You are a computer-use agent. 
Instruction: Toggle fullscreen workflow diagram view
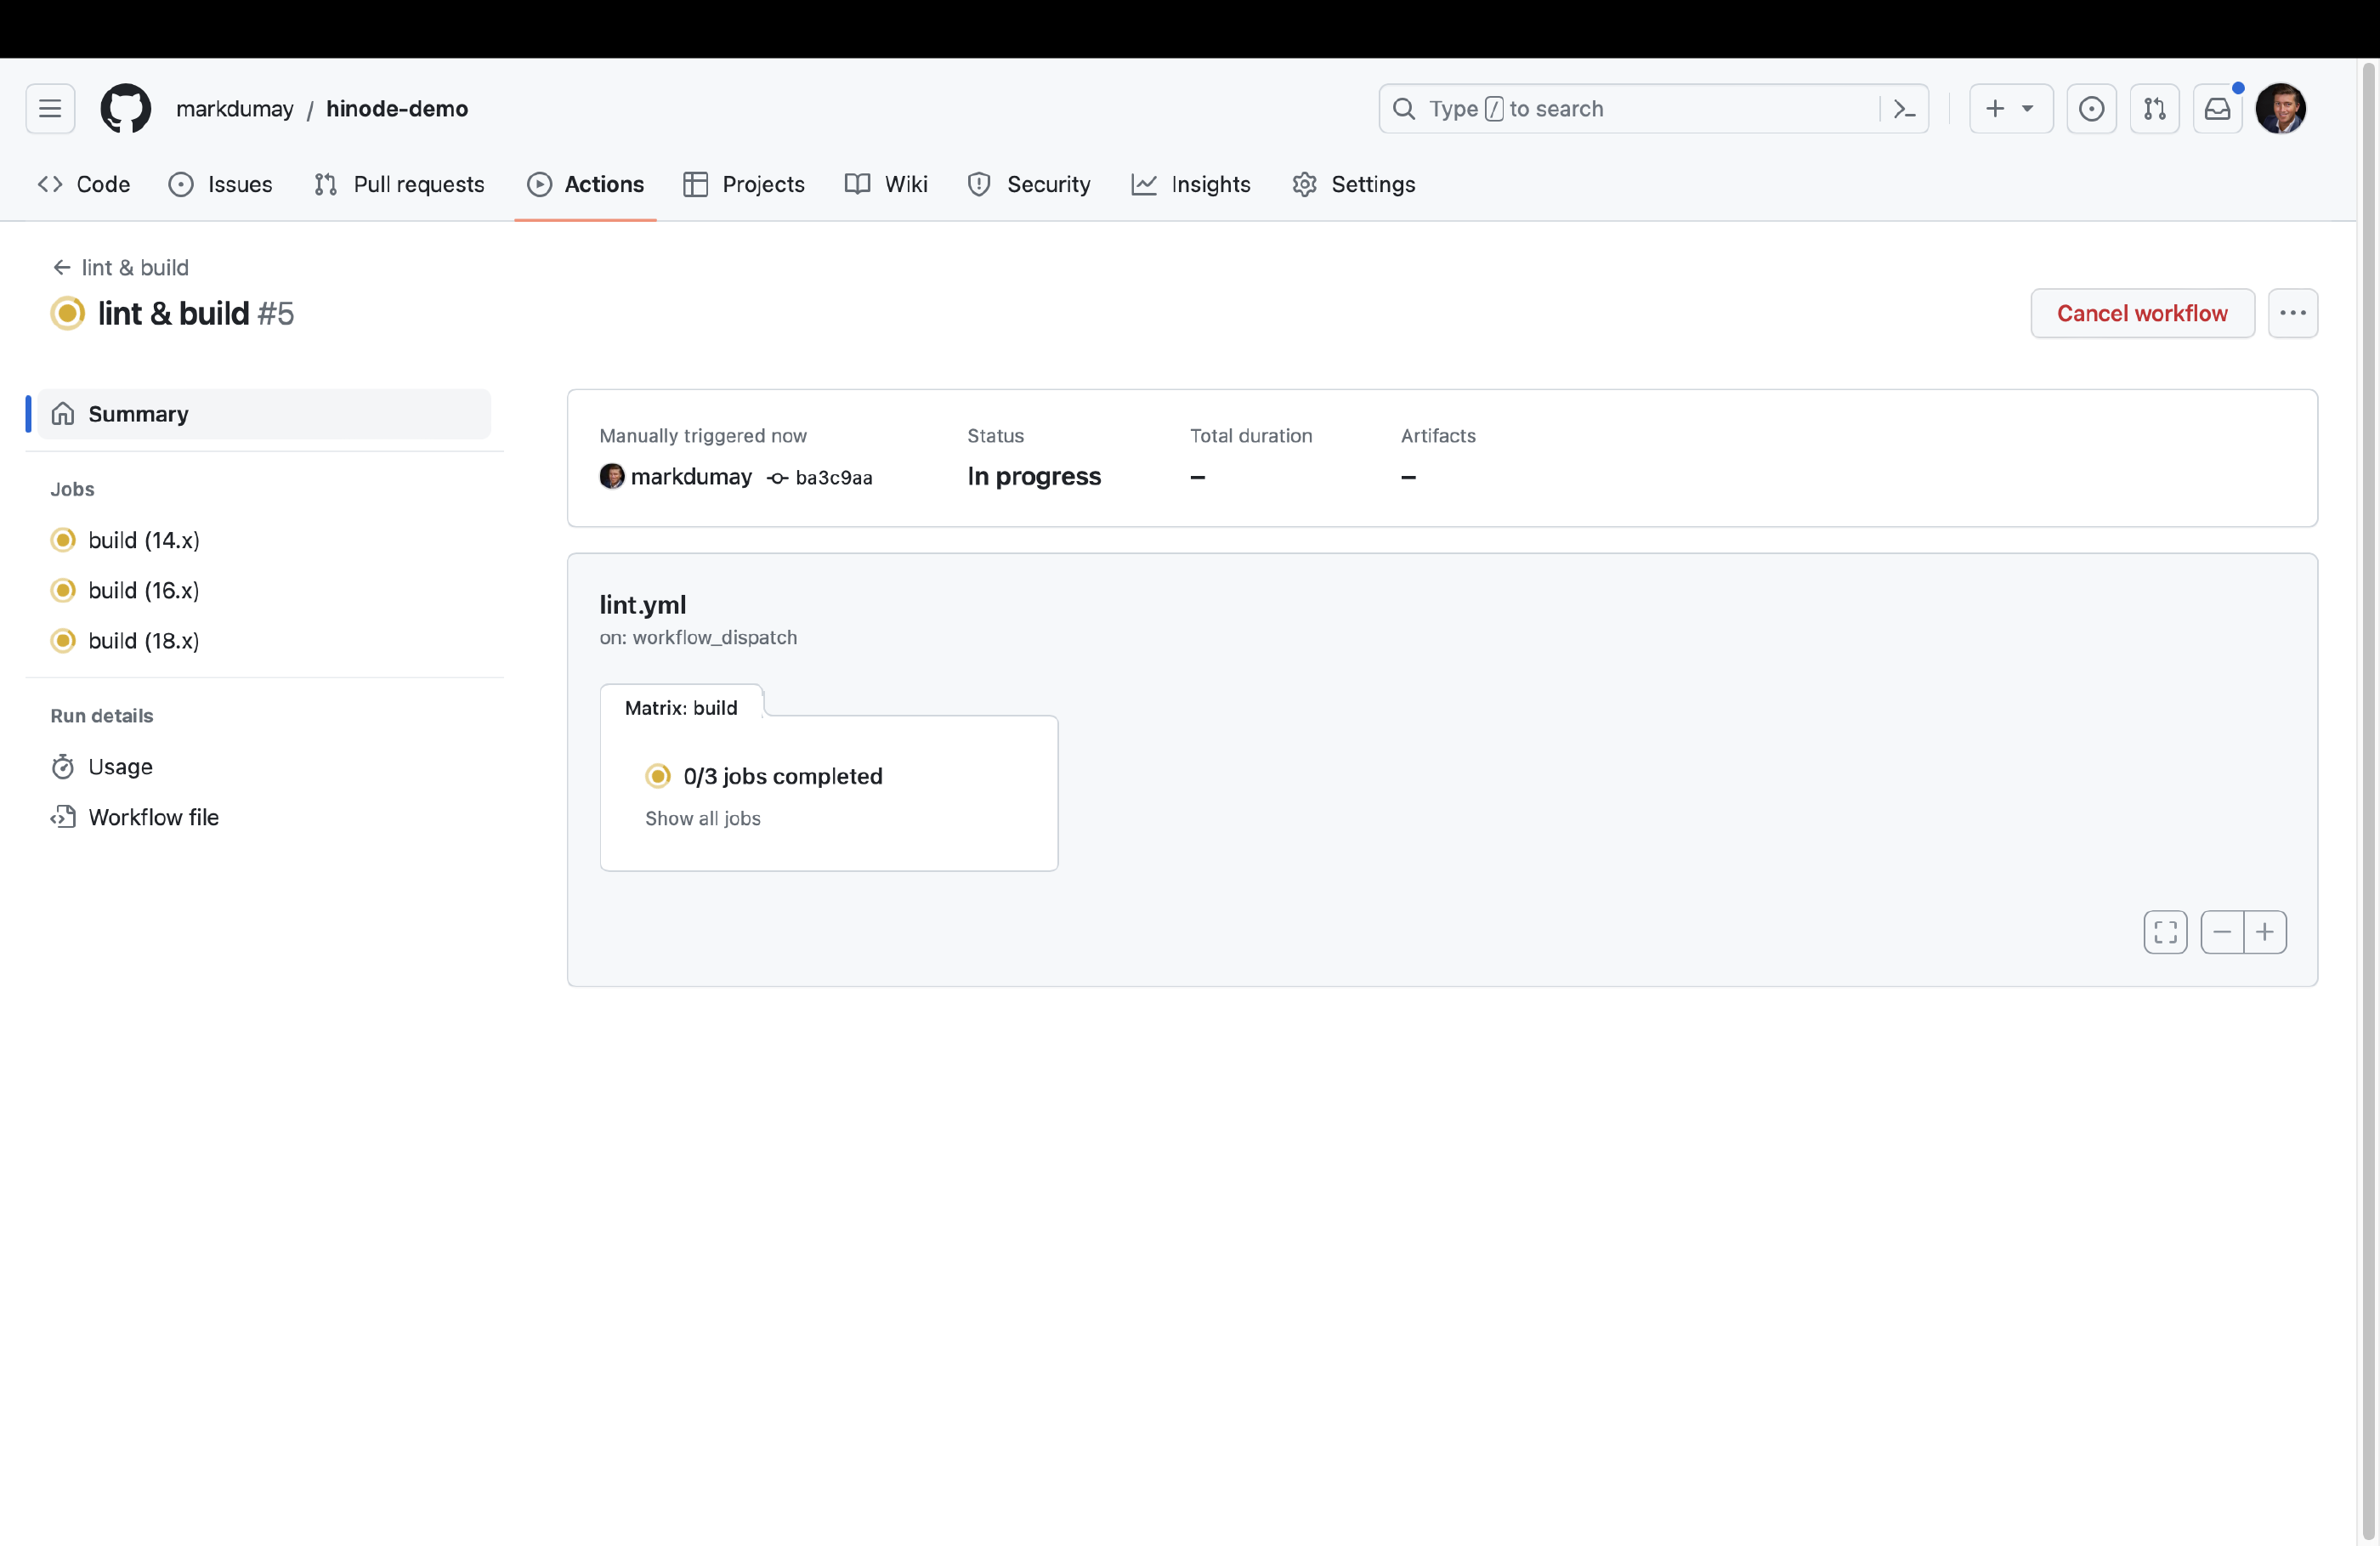pos(2165,932)
